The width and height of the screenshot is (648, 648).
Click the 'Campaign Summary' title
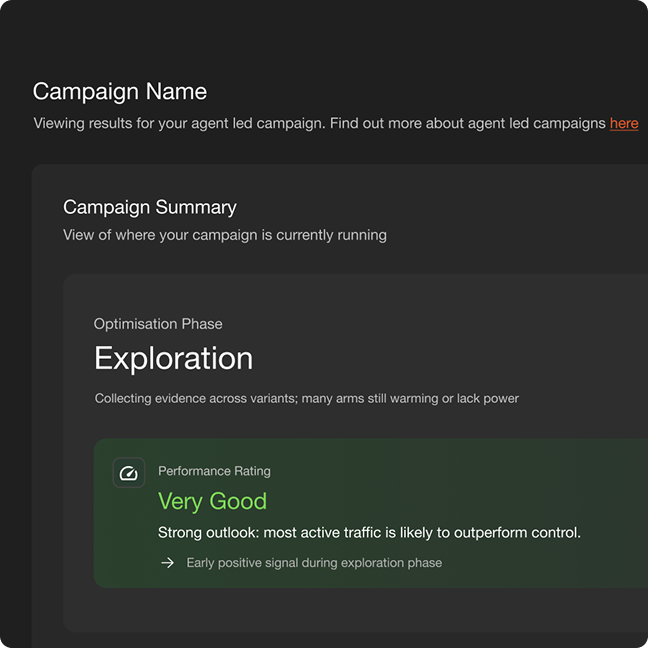[x=150, y=207]
